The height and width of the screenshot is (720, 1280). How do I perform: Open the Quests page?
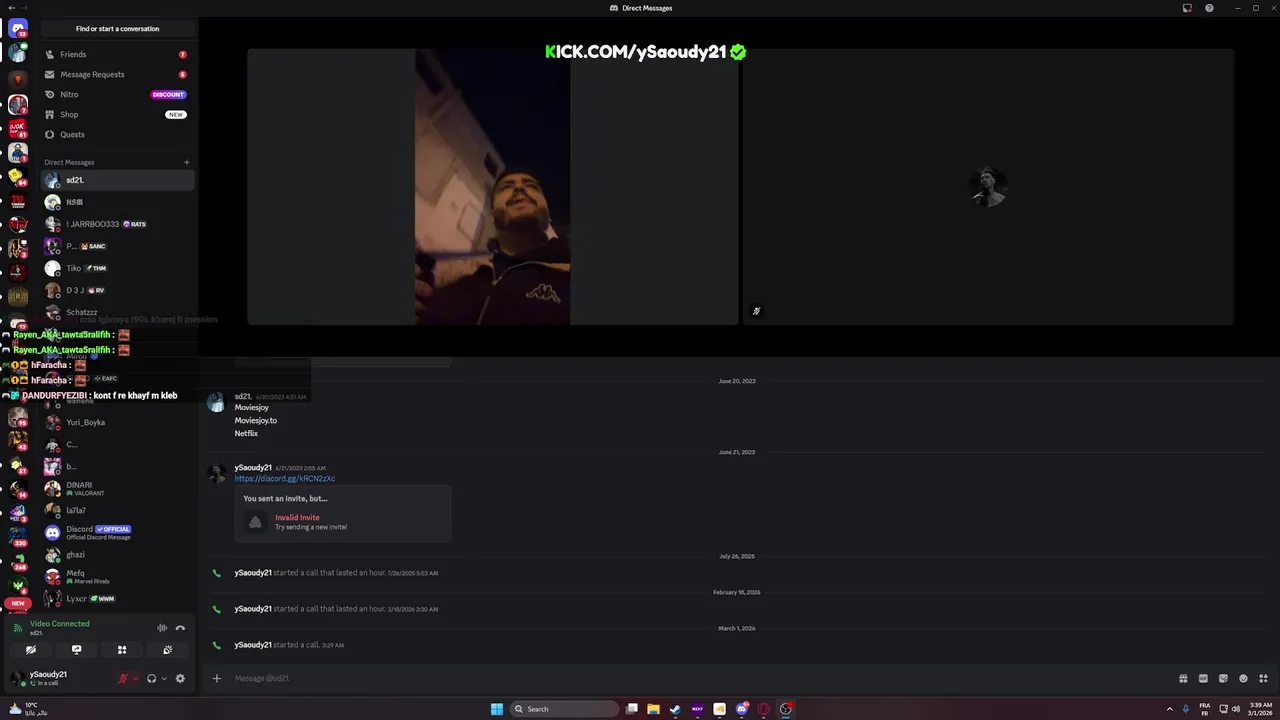[x=117, y=134]
